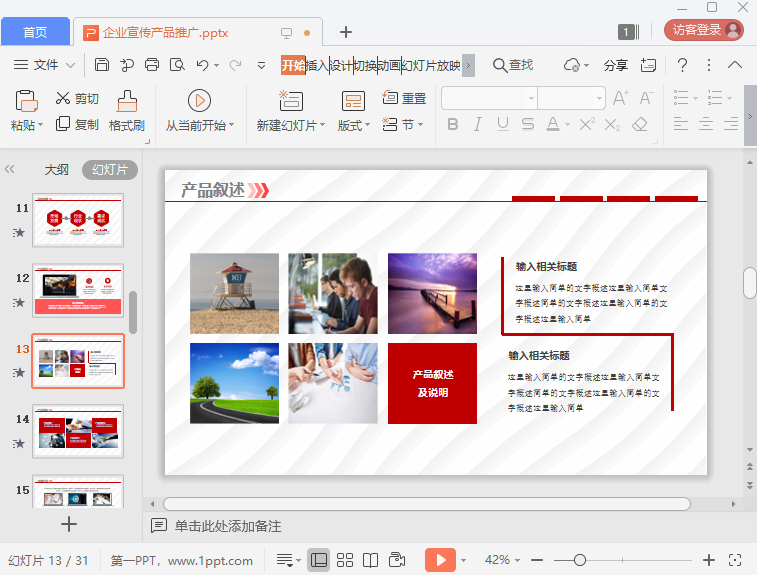This screenshot has width=757, height=575.
Task: Collapse the ribbon with up chevron
Action: (x=735, y=65)
